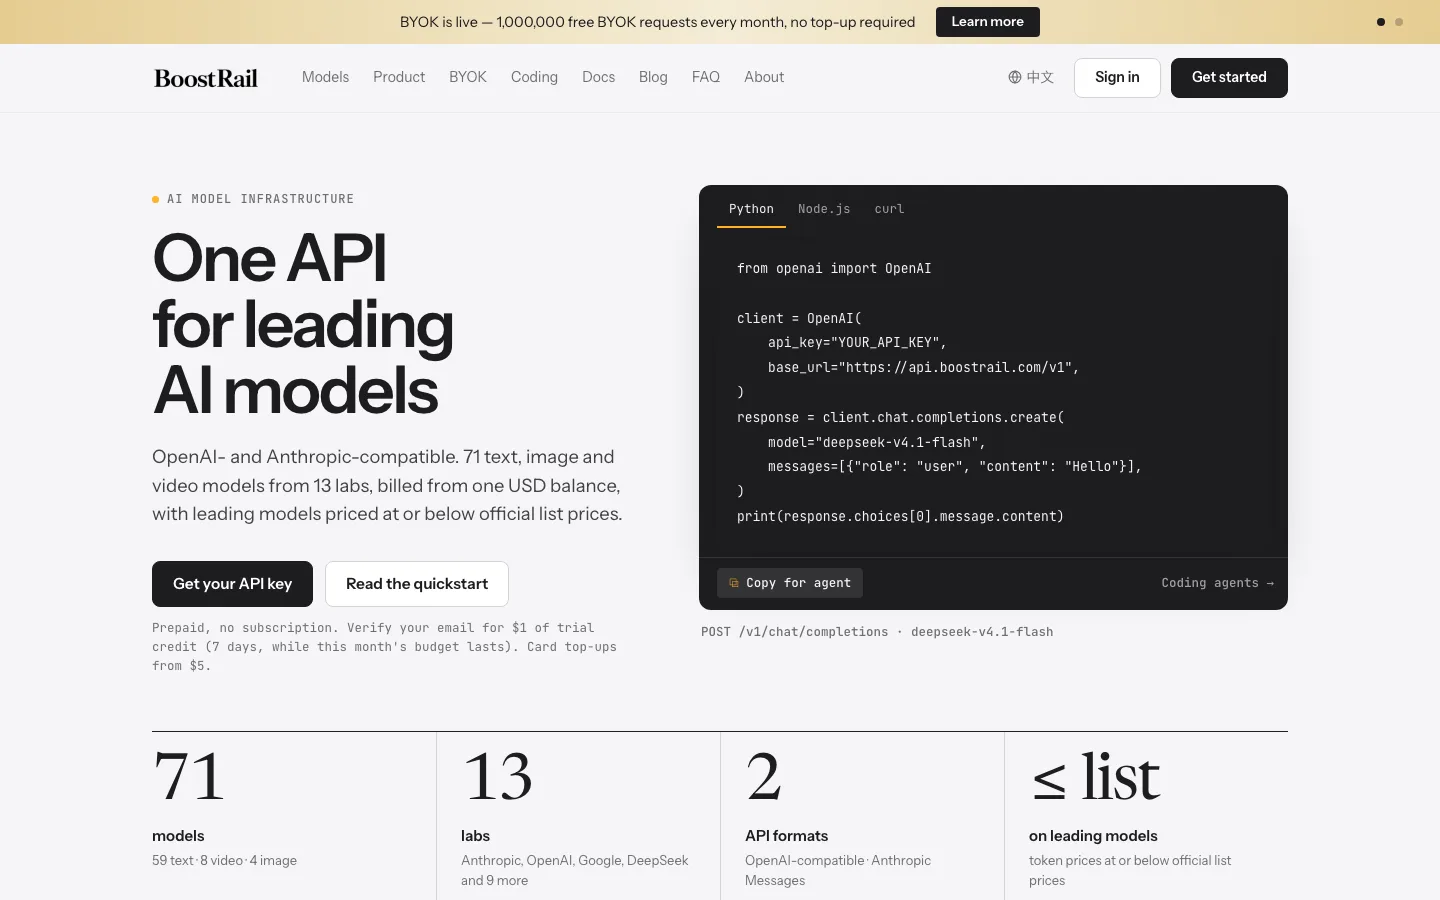1440x900 pixels.
Task: Click the code line model="deepseek-v4.1-flash"
Action: [x=877, y=442]
